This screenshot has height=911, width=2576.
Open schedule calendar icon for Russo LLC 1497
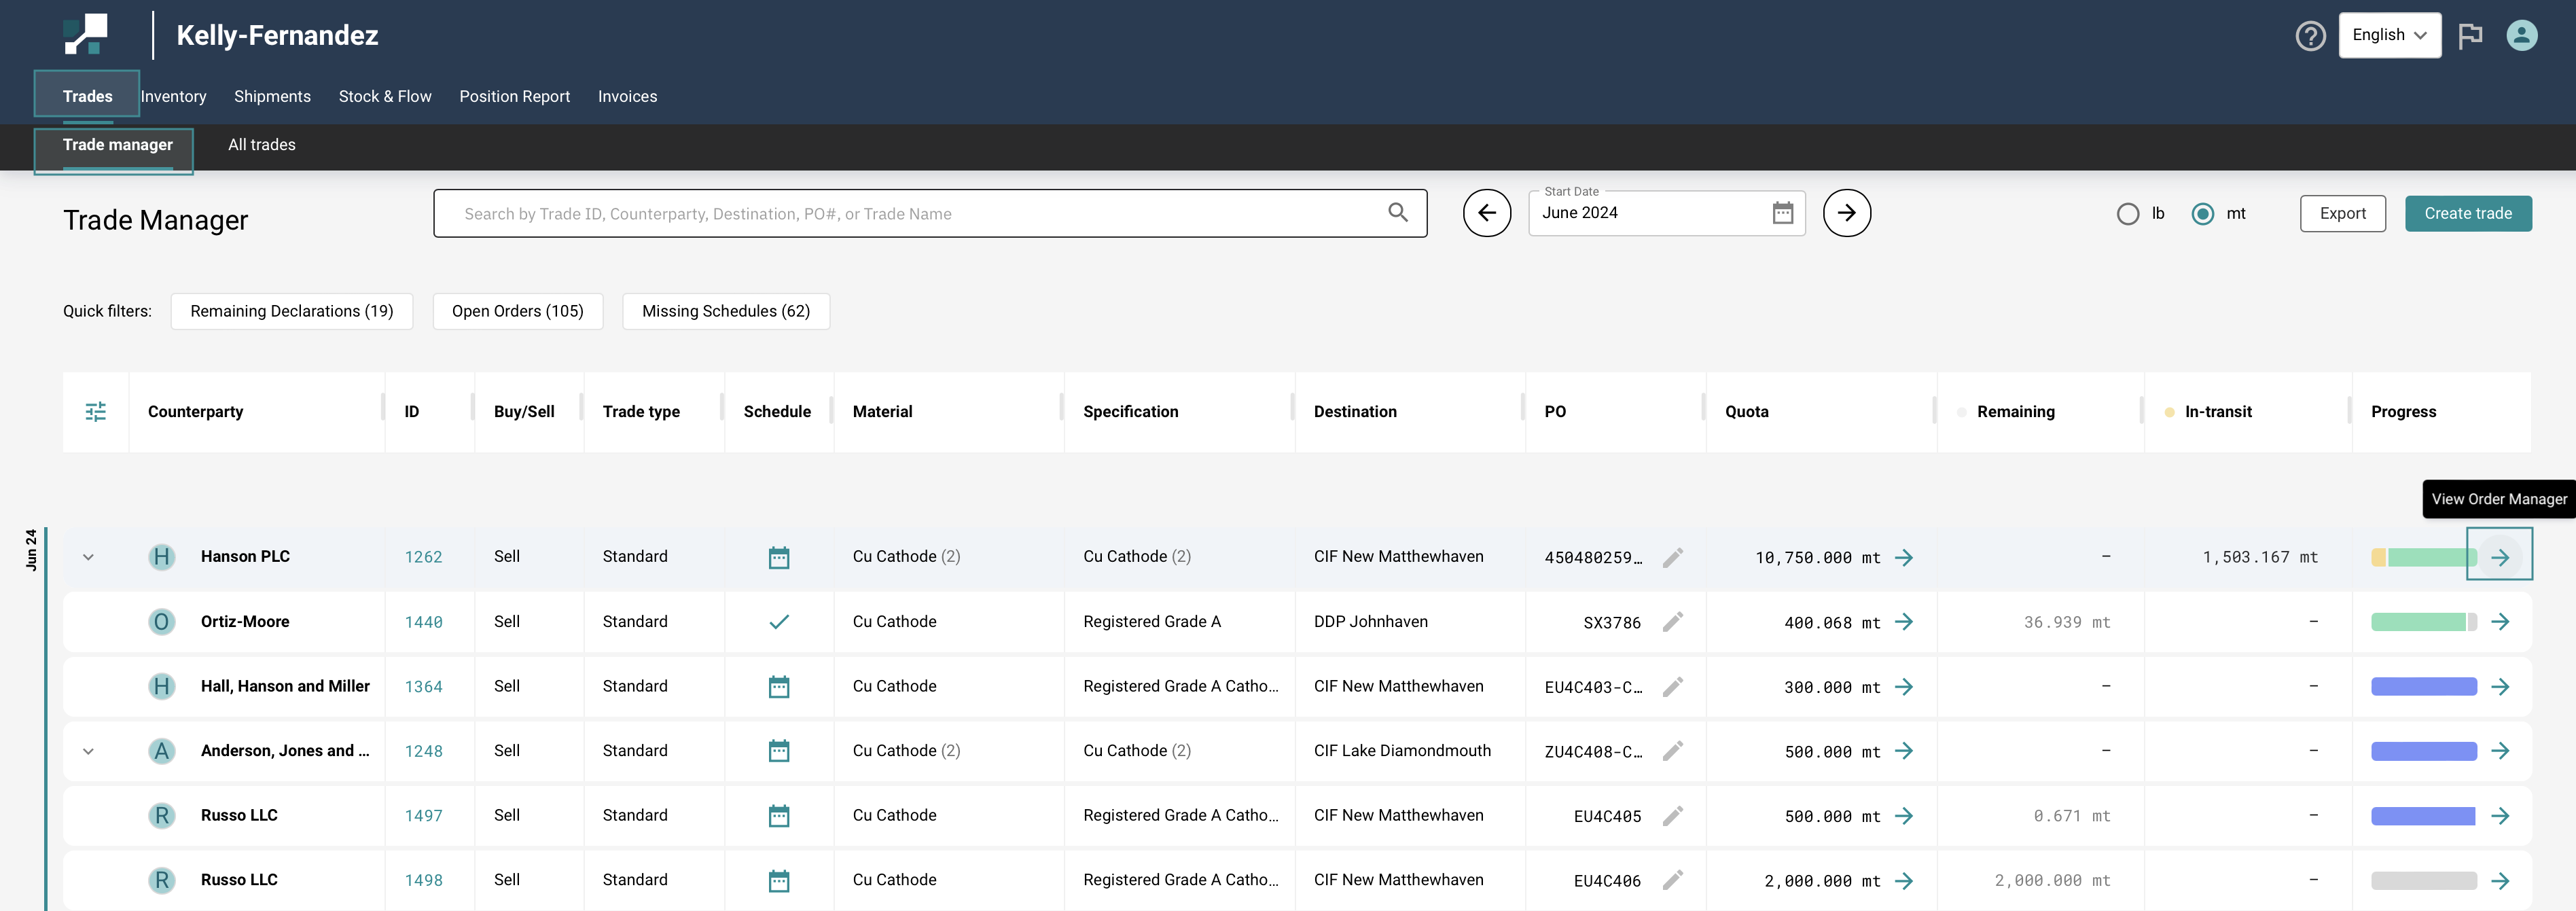tap(779, 816)
